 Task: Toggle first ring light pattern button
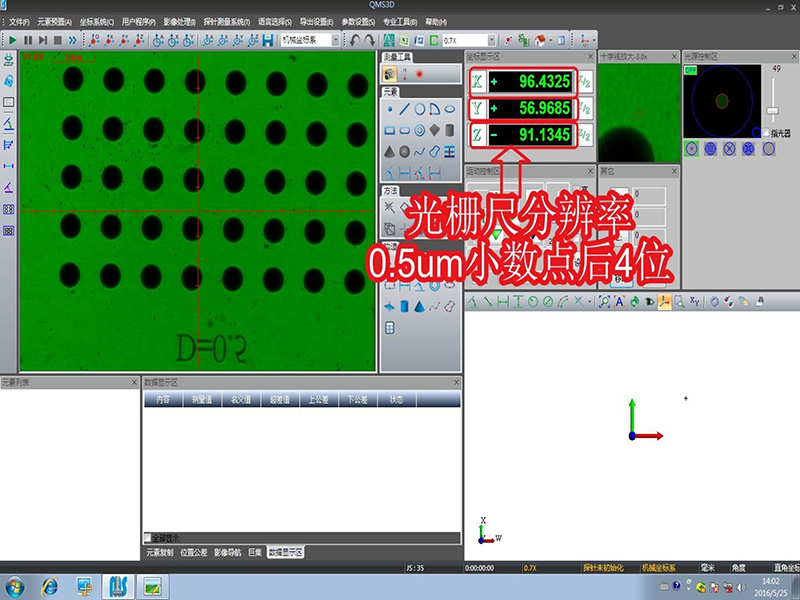(x=692, y=148)
